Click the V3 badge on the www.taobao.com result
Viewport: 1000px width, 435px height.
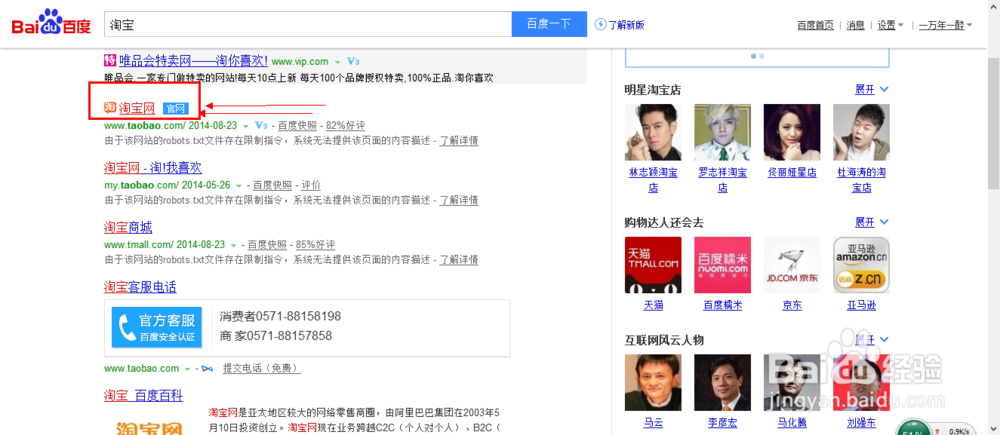point(261,125)
